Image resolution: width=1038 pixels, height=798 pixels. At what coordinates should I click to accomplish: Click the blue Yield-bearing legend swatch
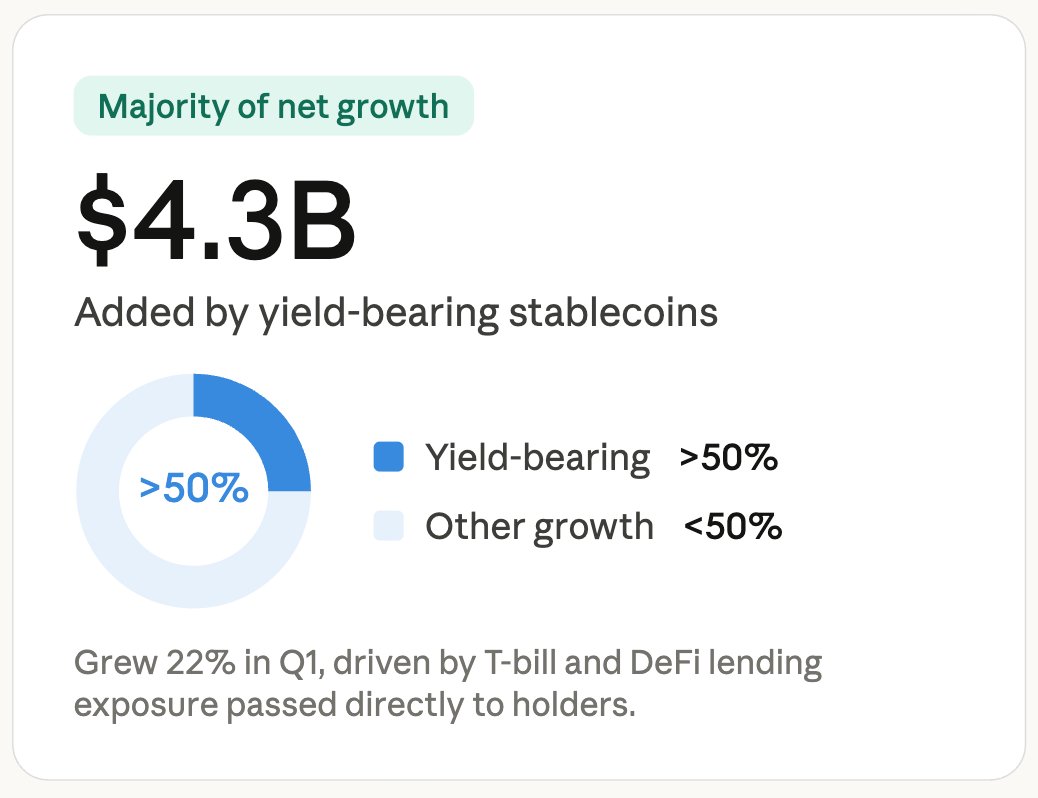click(x=388, y=457)
